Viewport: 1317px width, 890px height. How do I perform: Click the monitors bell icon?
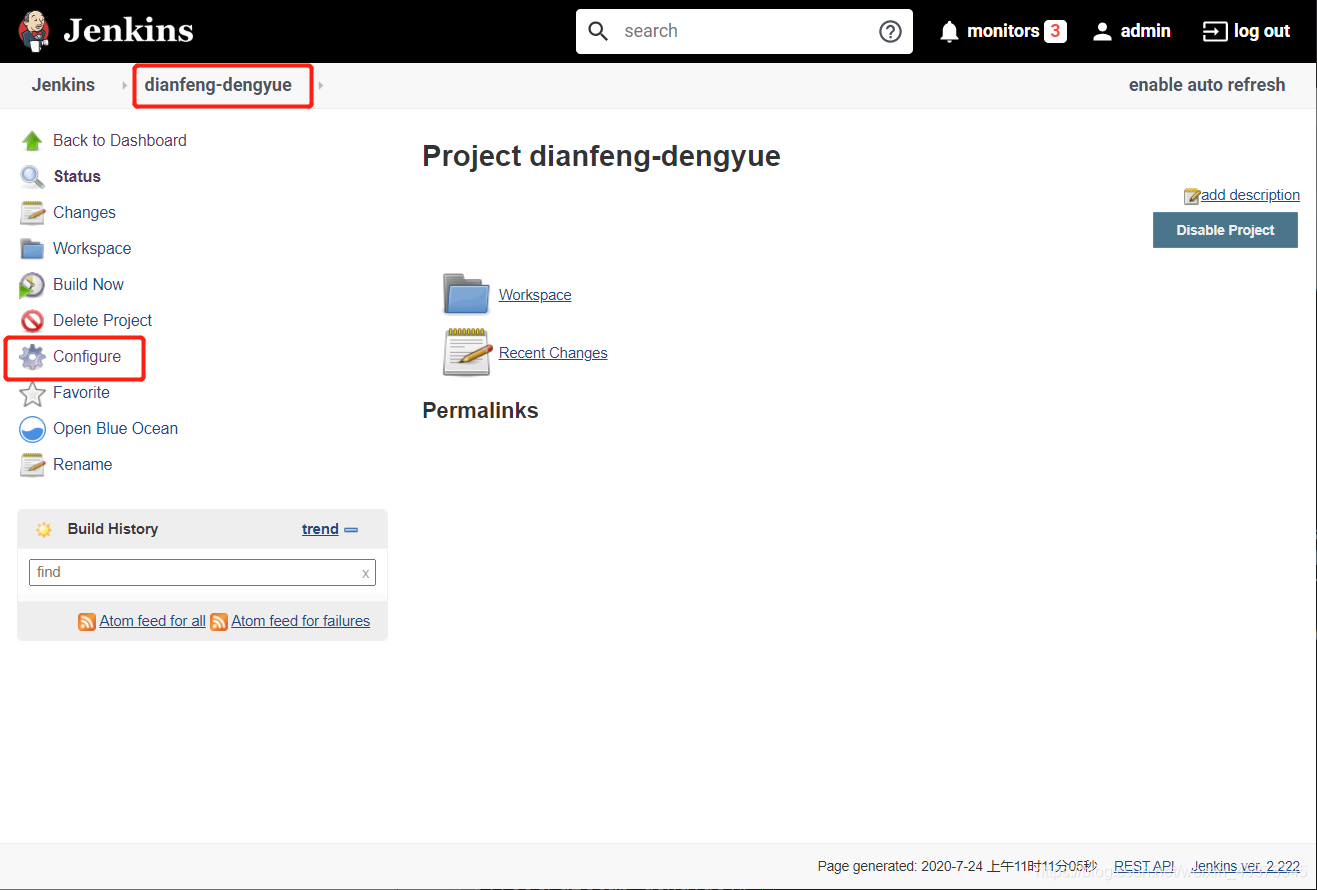(x=950, y=32)
